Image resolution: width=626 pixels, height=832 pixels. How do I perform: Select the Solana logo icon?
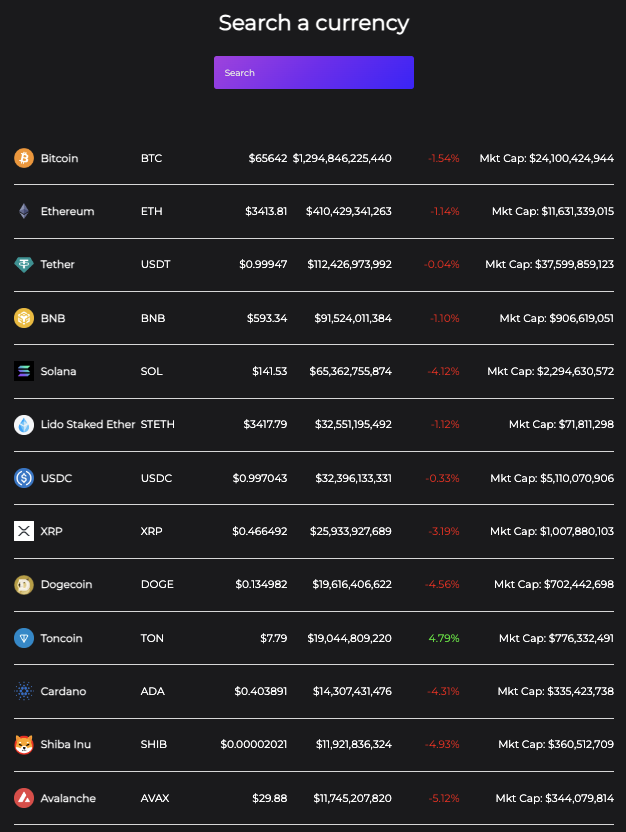[24, 371]
